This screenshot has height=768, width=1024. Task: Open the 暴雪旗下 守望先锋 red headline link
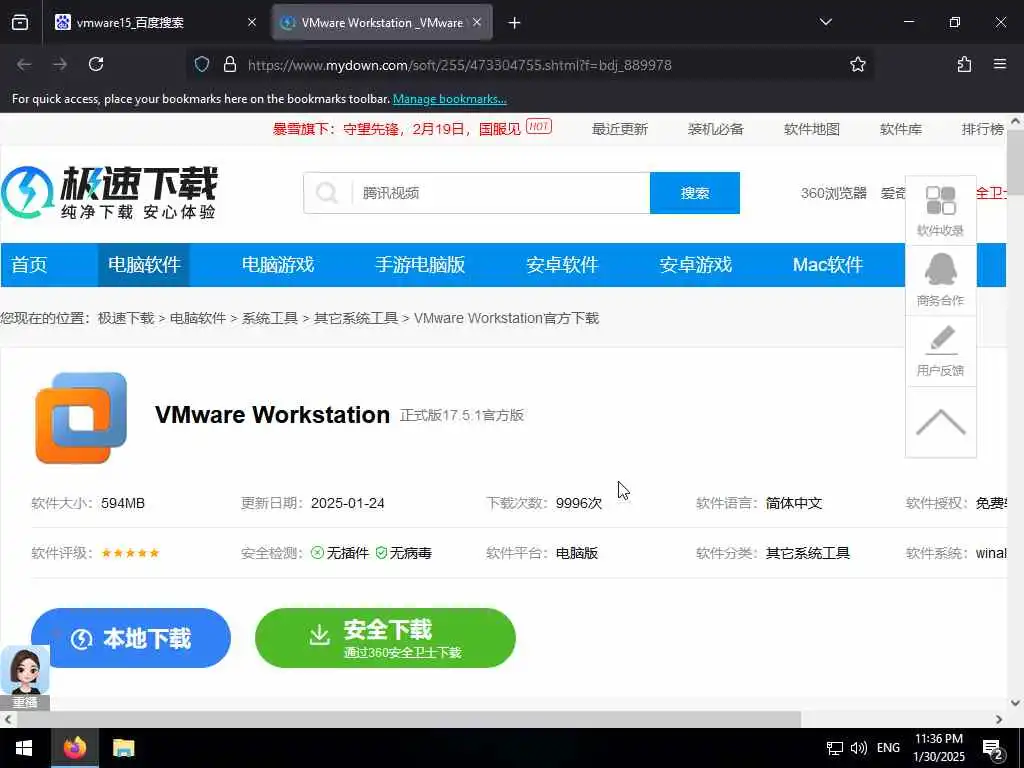[x=396, y=129]
